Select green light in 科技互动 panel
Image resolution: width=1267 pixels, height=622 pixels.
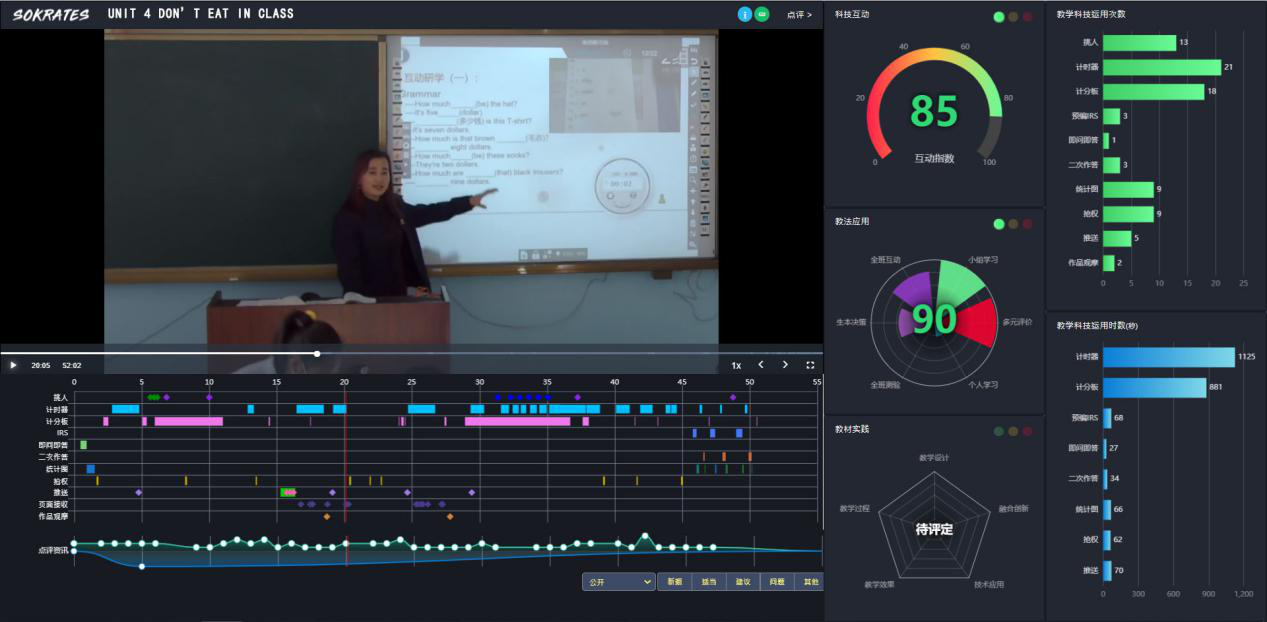(999, 17)
